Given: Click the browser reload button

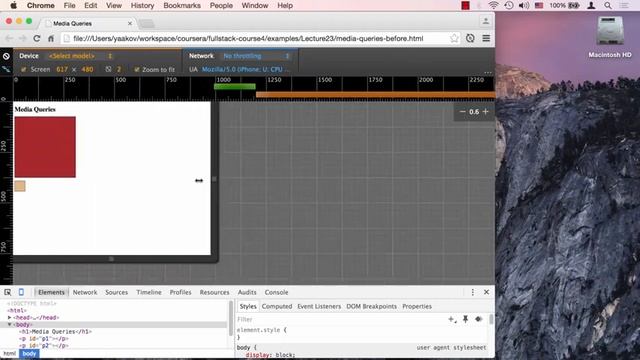Looking at the screenshot, I should [x=37, y=38].
